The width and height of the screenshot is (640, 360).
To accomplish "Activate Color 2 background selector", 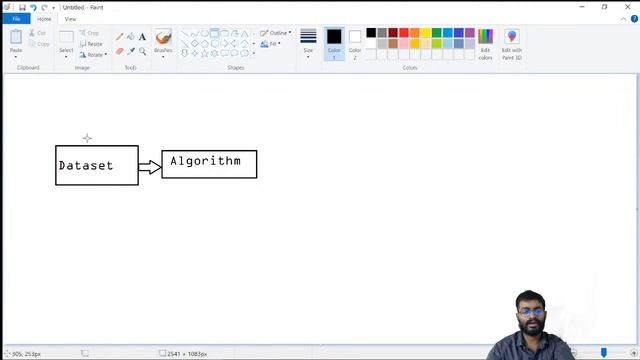I will pos(355,44).
